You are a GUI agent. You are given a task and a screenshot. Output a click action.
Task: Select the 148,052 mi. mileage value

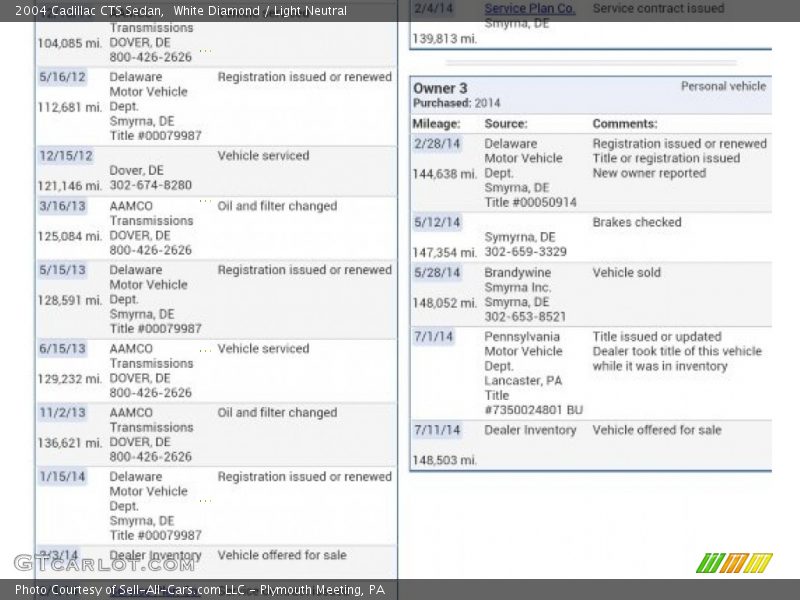click(x=444, y=303)
